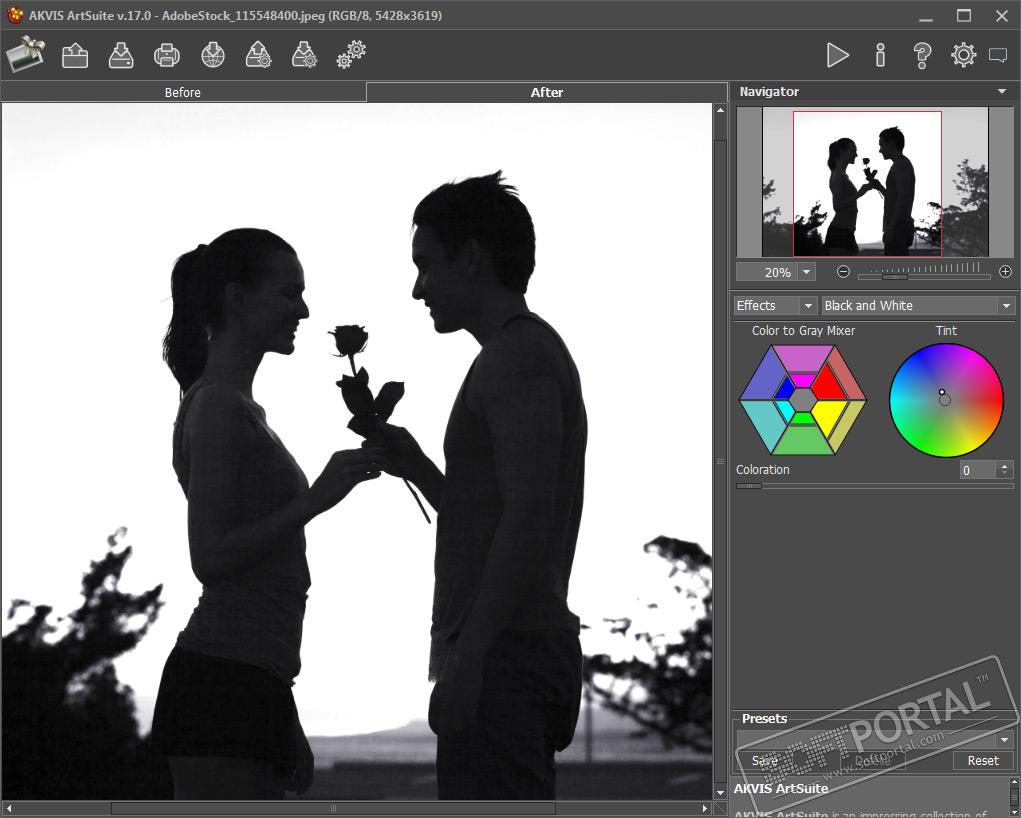The height and width of the screenshot is (818, 1021).
Task: Open preferences with the gear icon
Action: click(x=964, y=55)
